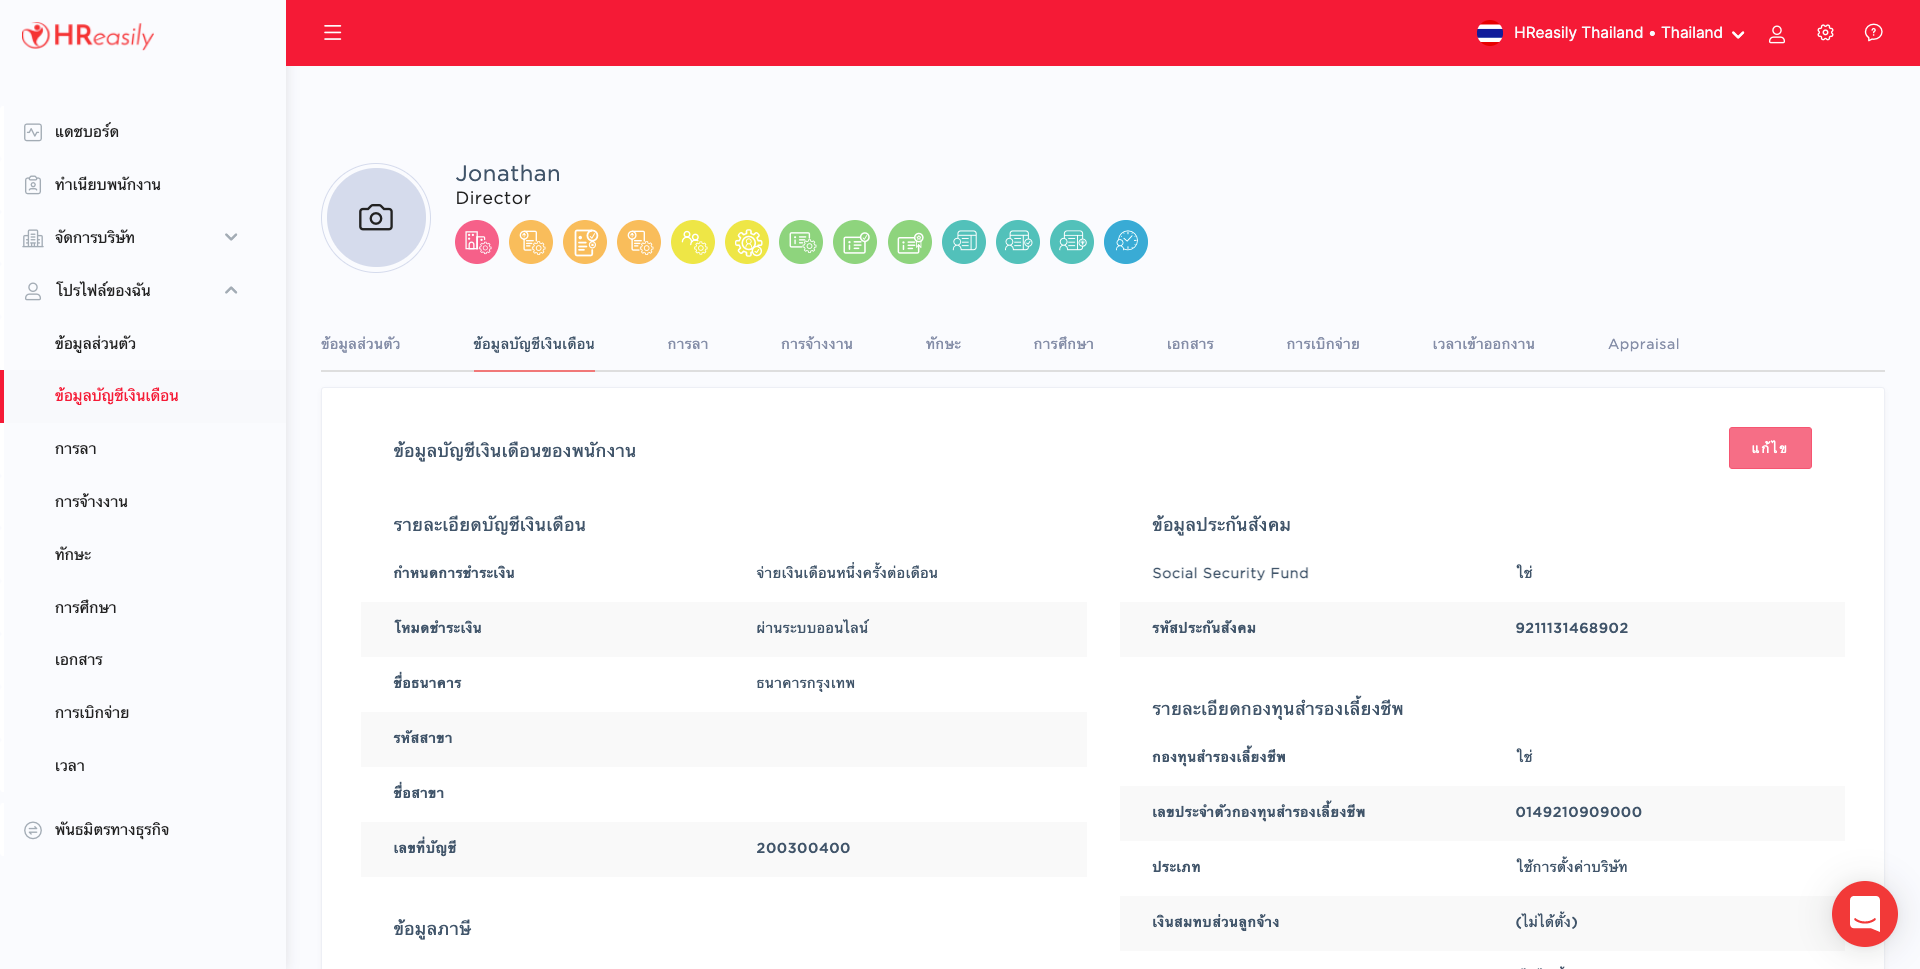Click the Director job title text
The image size is (1920, 969).
493,198
